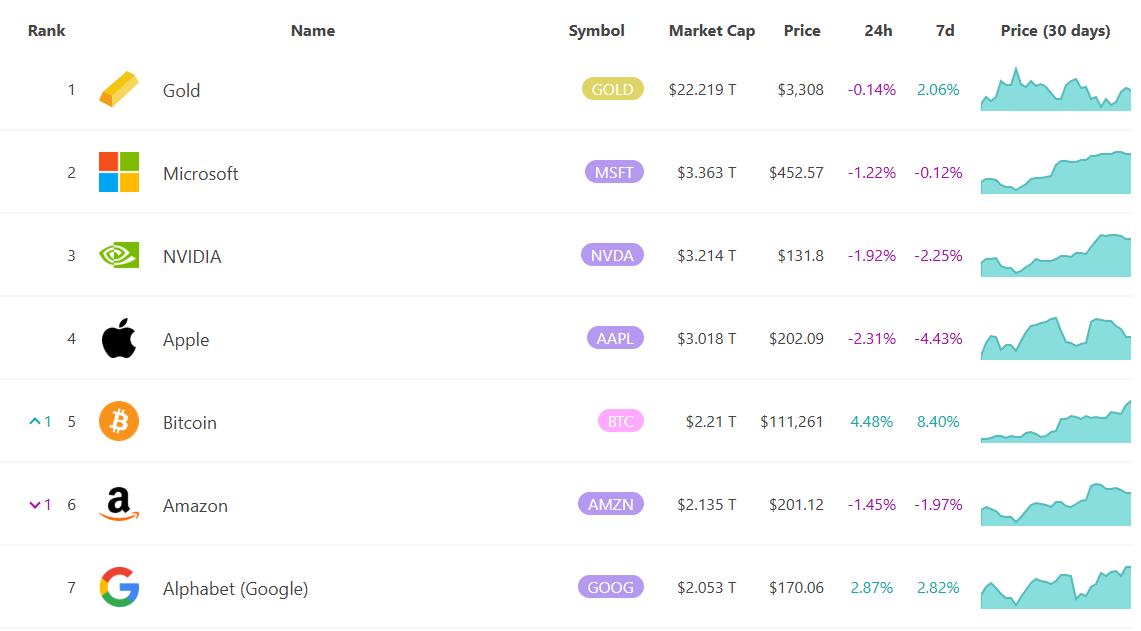Click the NVIDIA logo icon
This screenshot has height=631, width=1141.
[119, 255]
